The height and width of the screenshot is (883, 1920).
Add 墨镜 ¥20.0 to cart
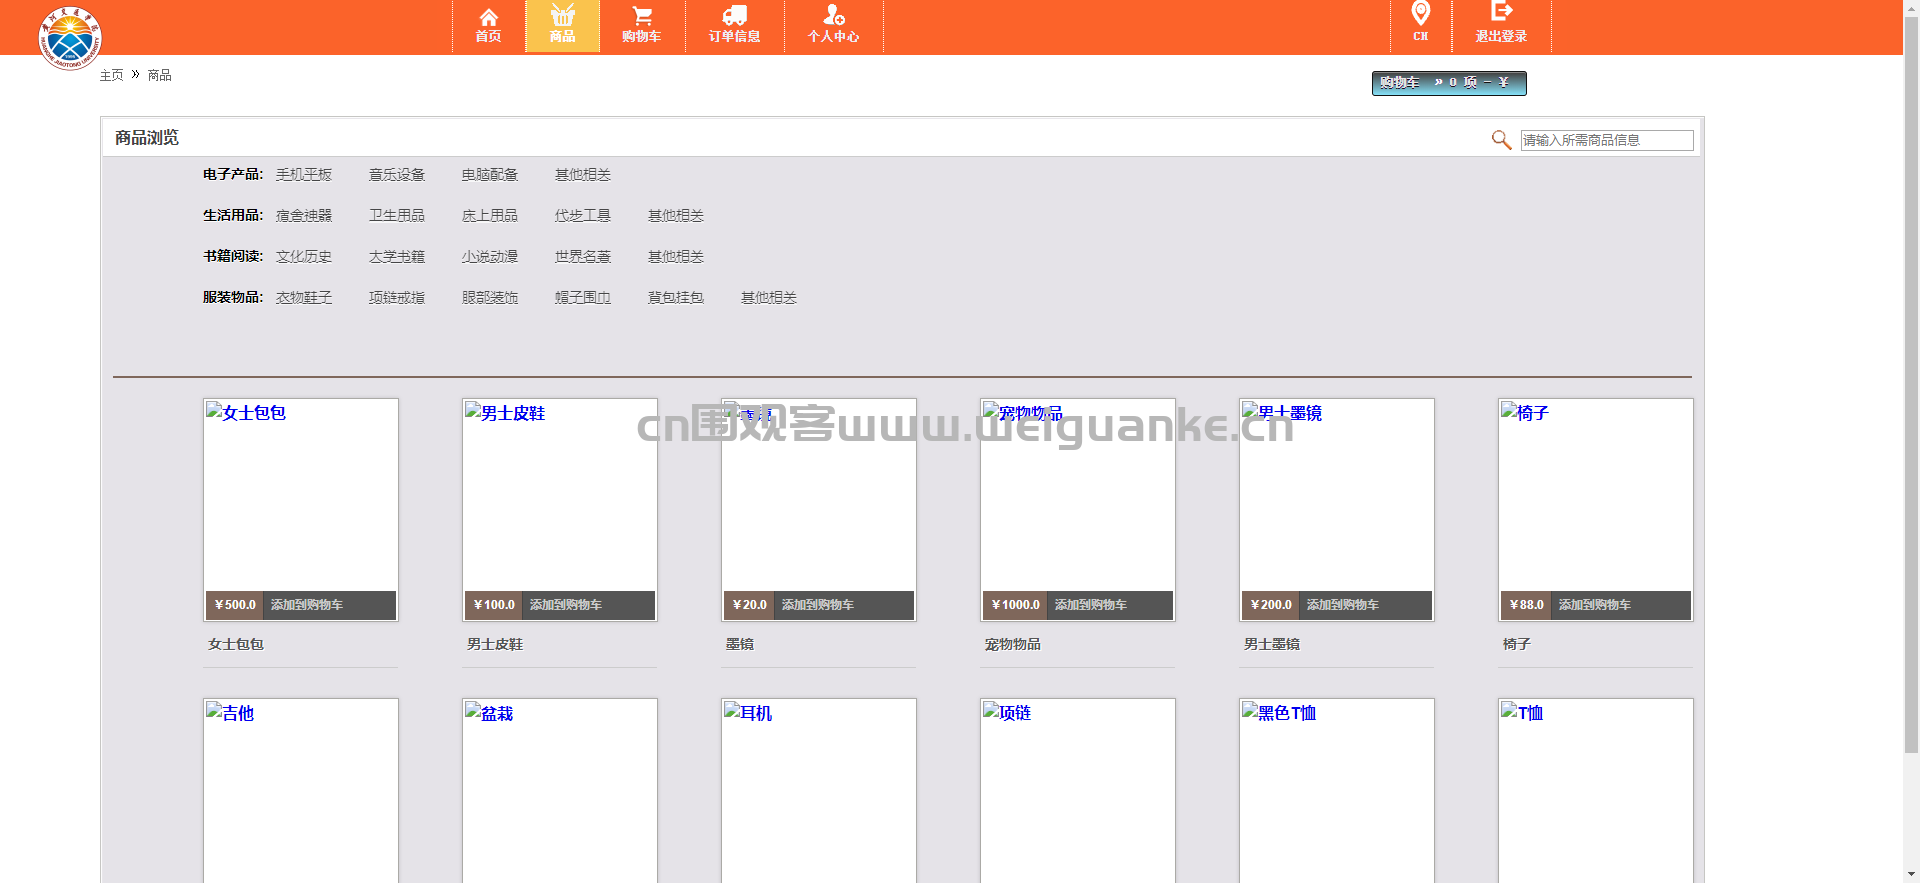point(818,605)
